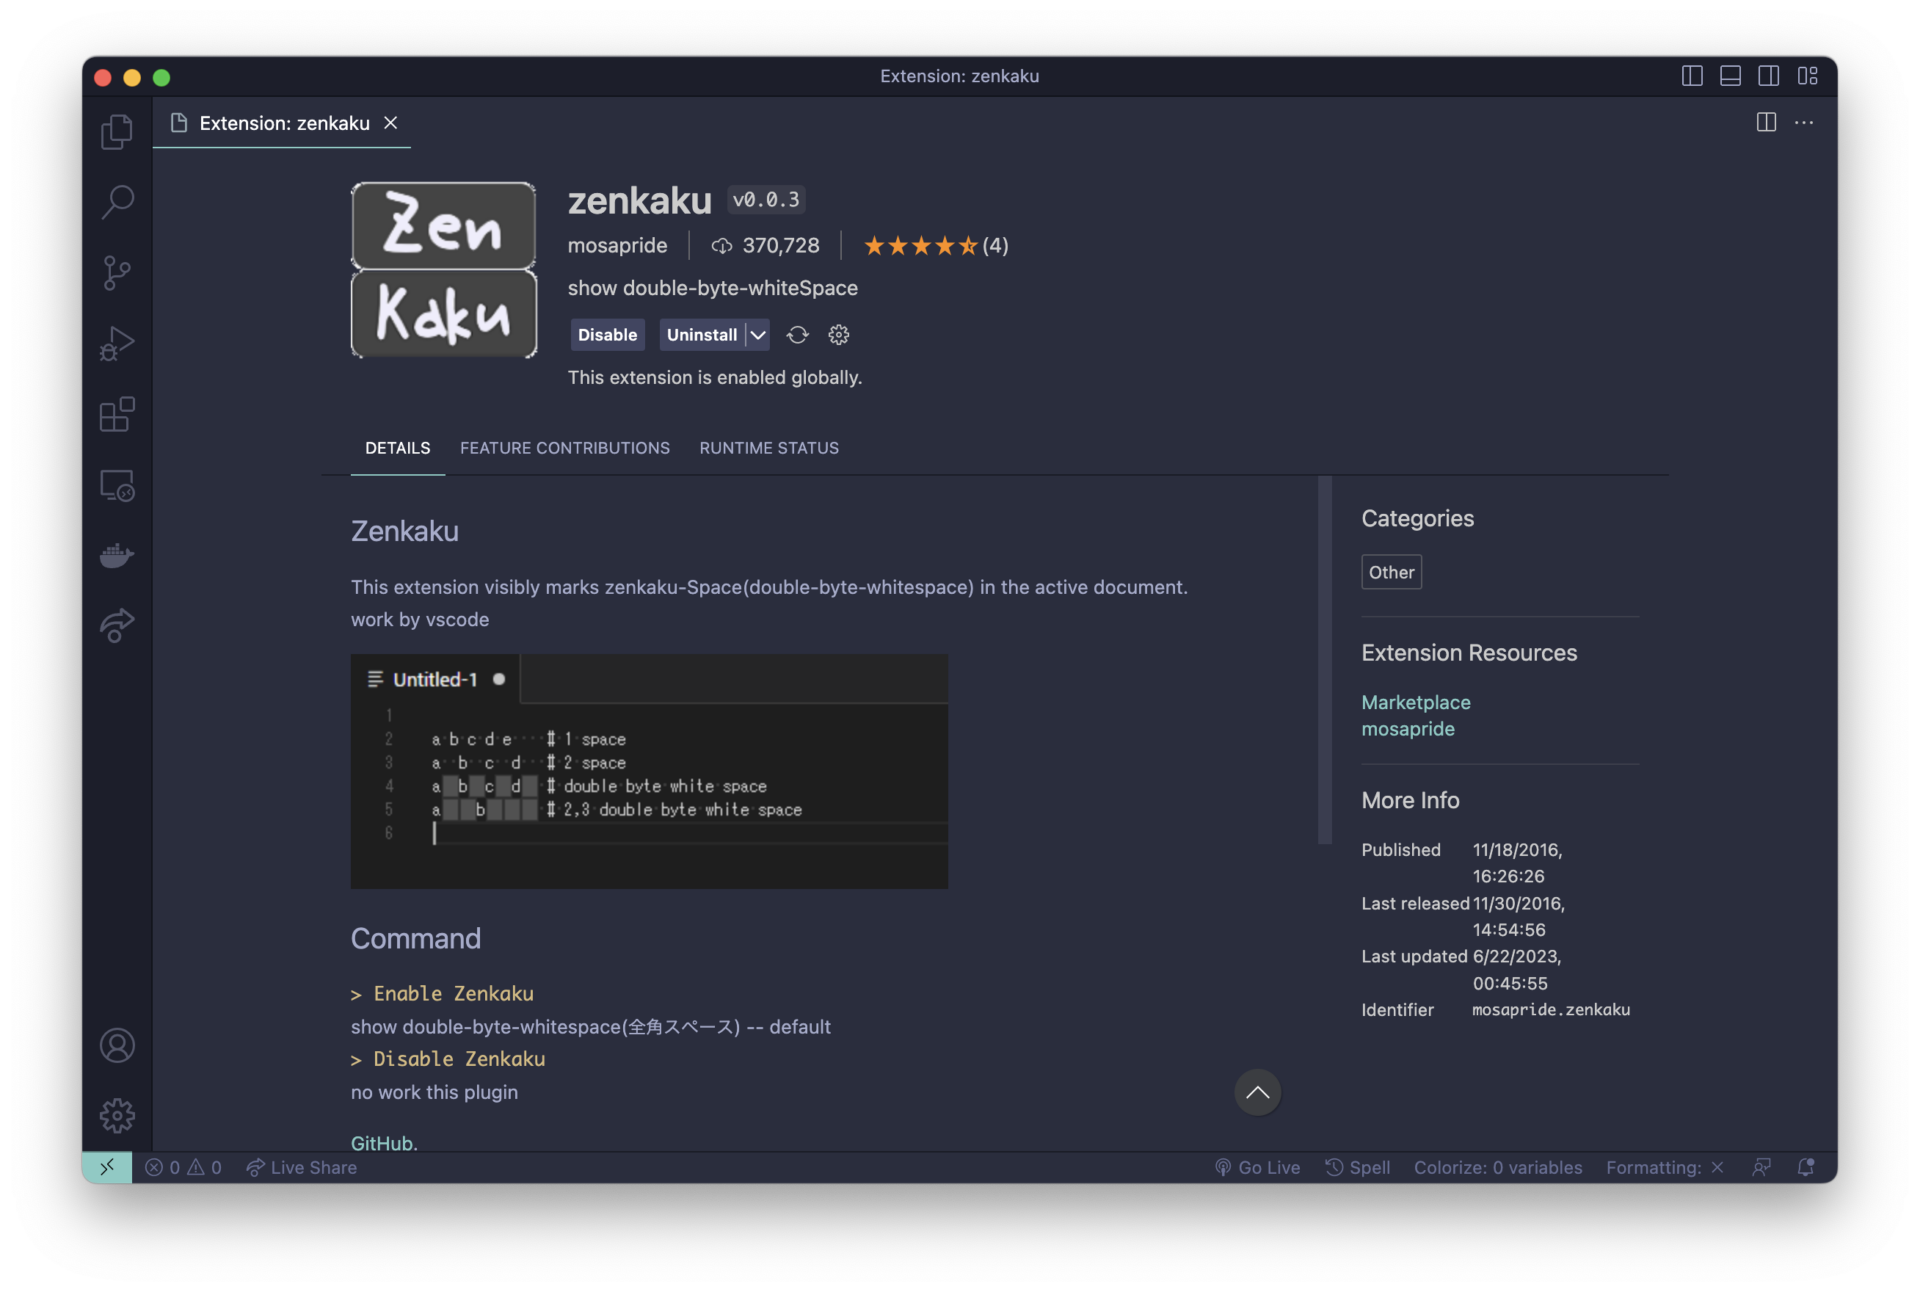Click the ZenKaku extension logo

(x=444, y=270)
